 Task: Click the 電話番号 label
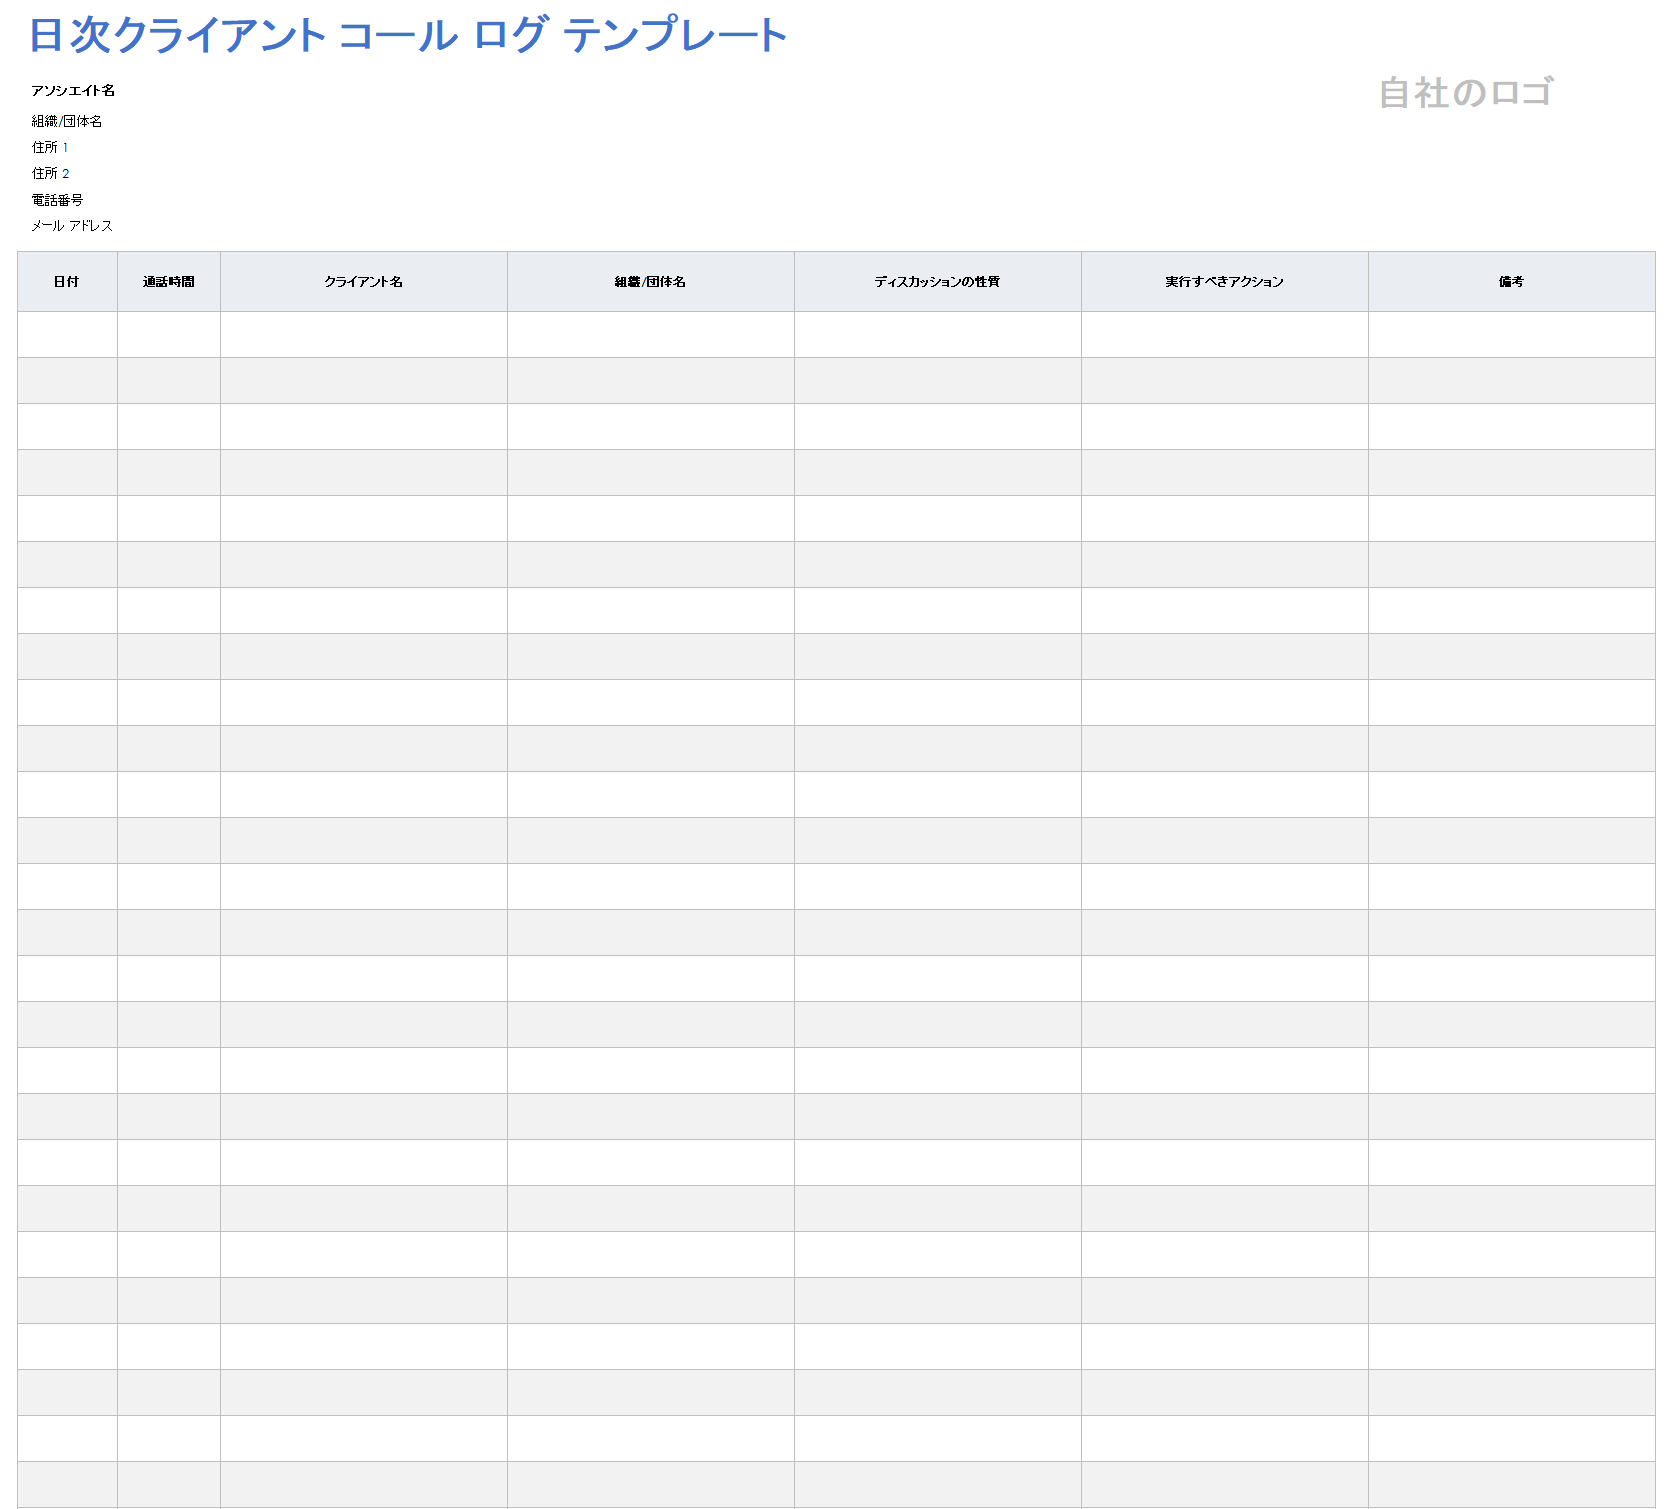point(57,200)
